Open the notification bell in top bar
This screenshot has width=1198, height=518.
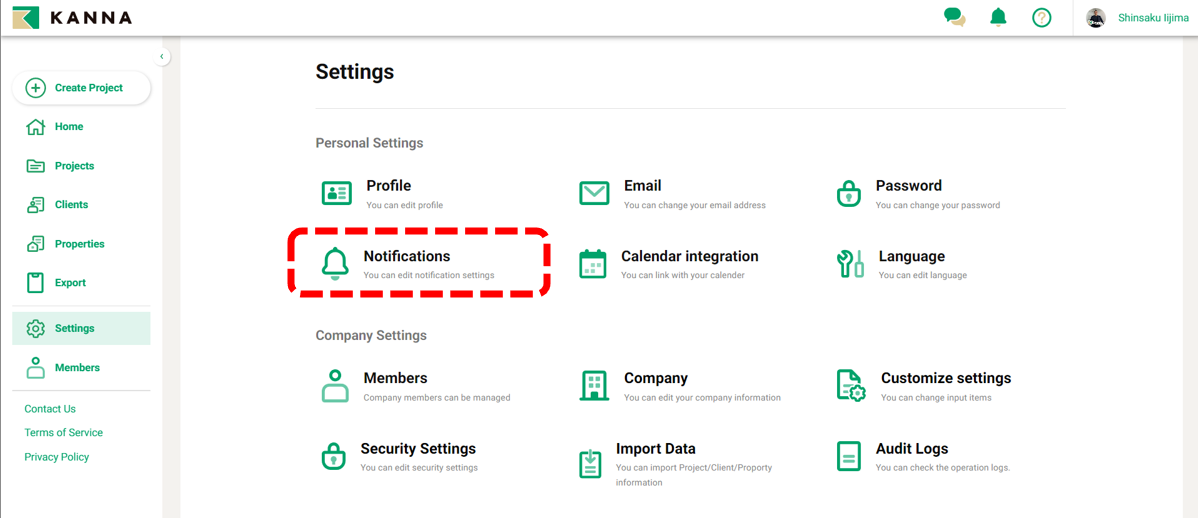[998, 17]
